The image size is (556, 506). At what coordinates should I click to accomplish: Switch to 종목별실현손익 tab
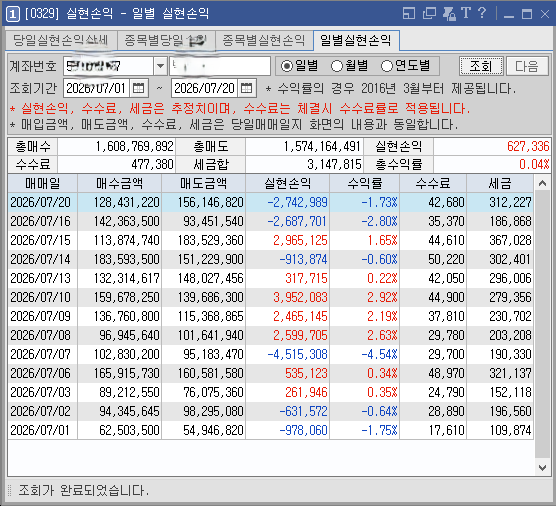(x=264, y=40)
